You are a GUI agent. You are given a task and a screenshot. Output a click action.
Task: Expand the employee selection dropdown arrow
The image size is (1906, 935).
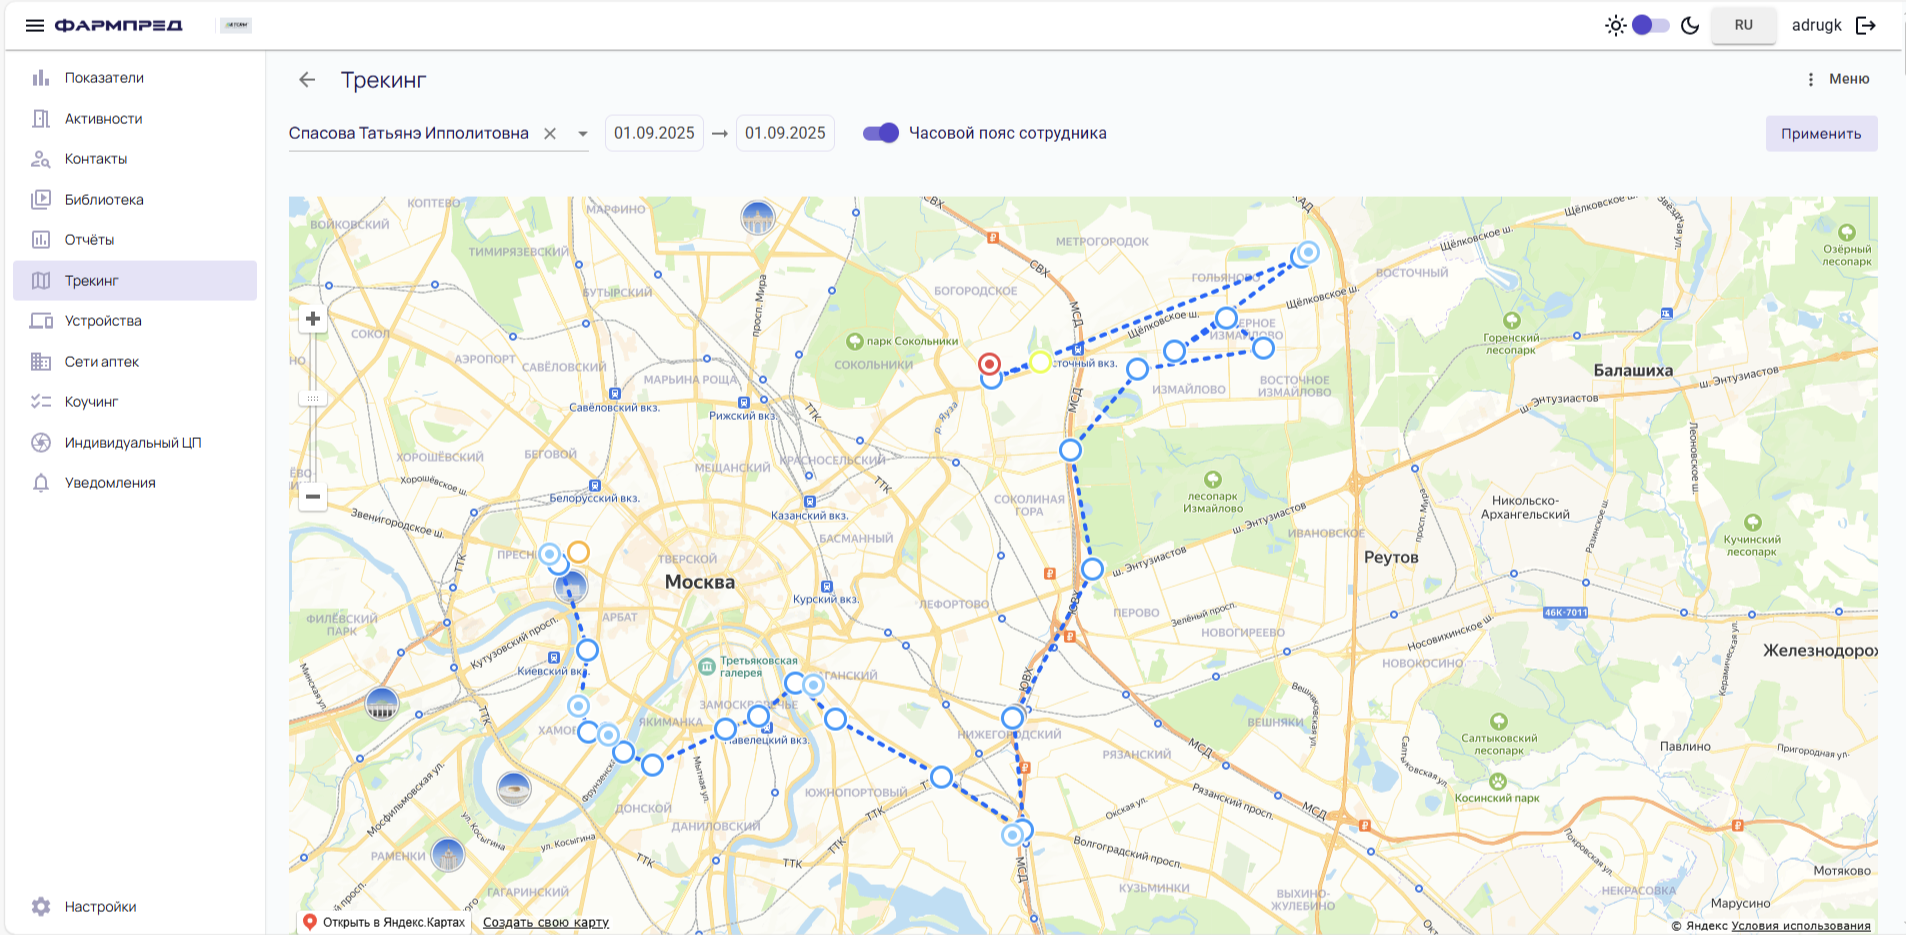point(582,133)
